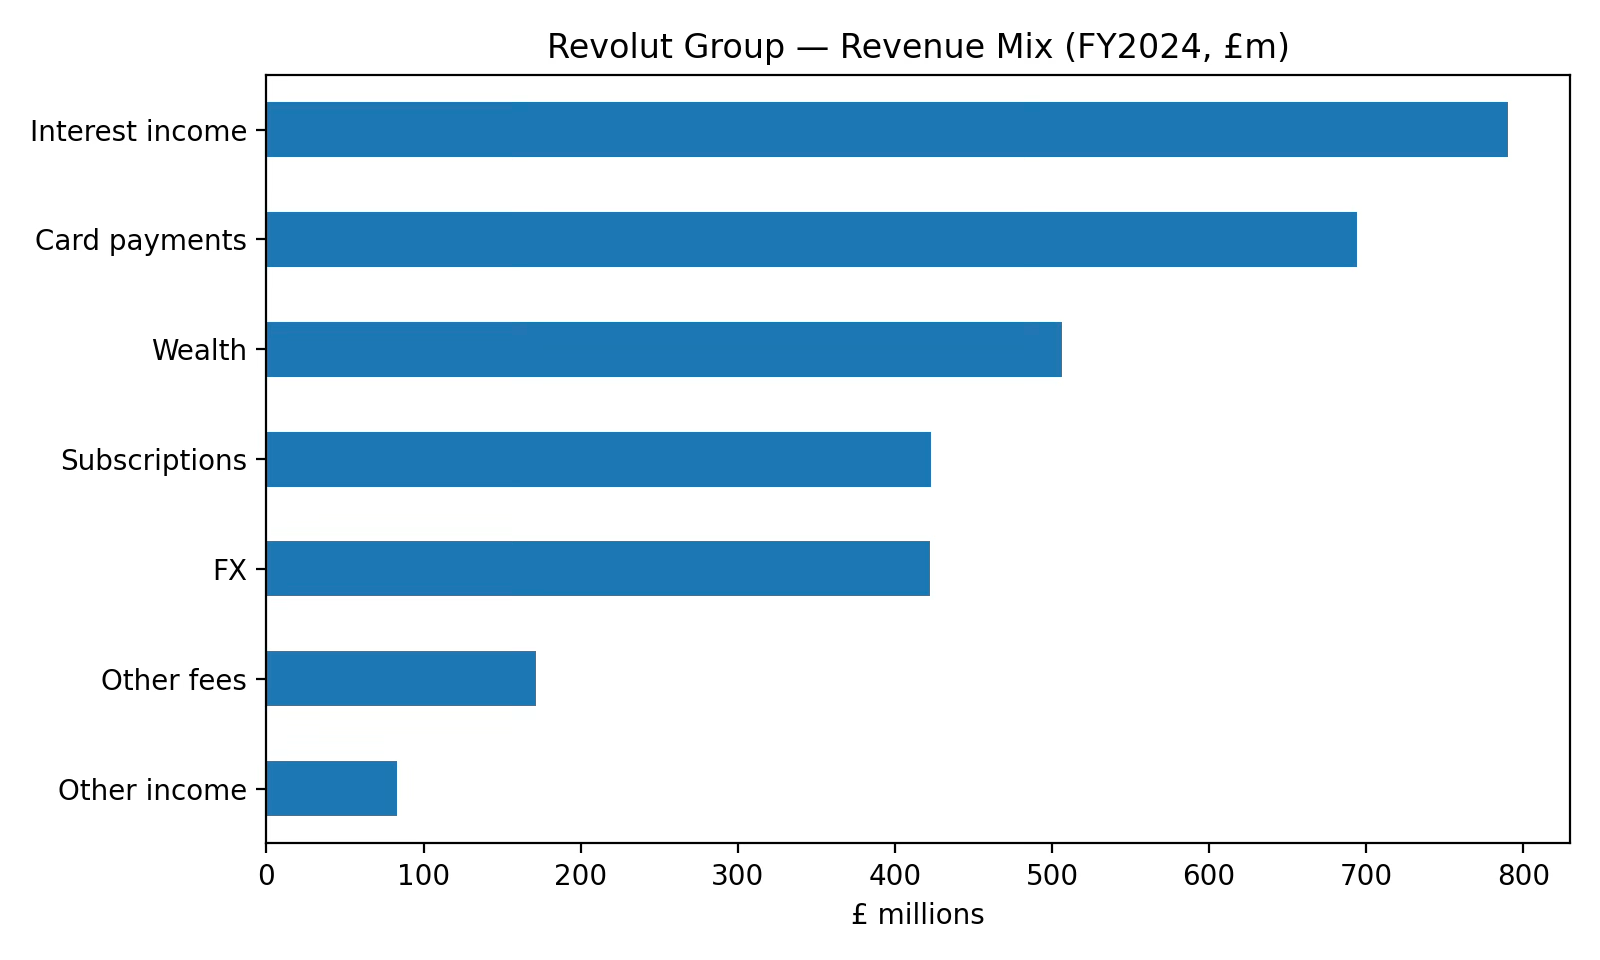
Task: Select the FX bar
Action: [598, 569]
